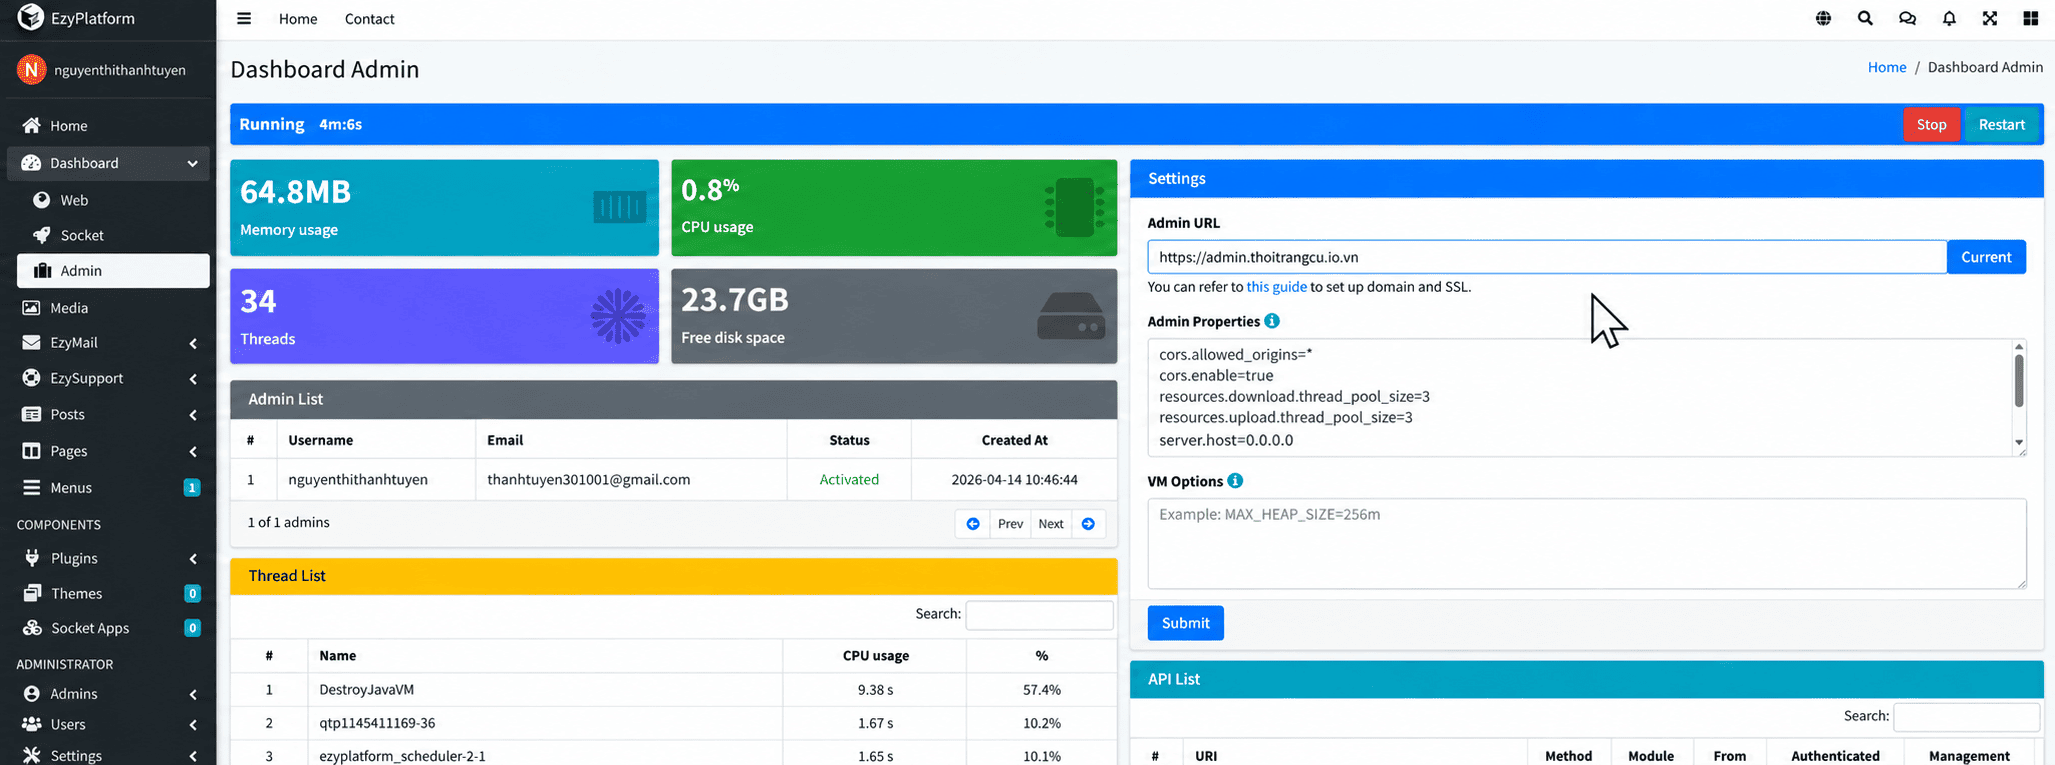Expand the Plugins sidebar menu

pyautogui.click(x=108, y=558)
